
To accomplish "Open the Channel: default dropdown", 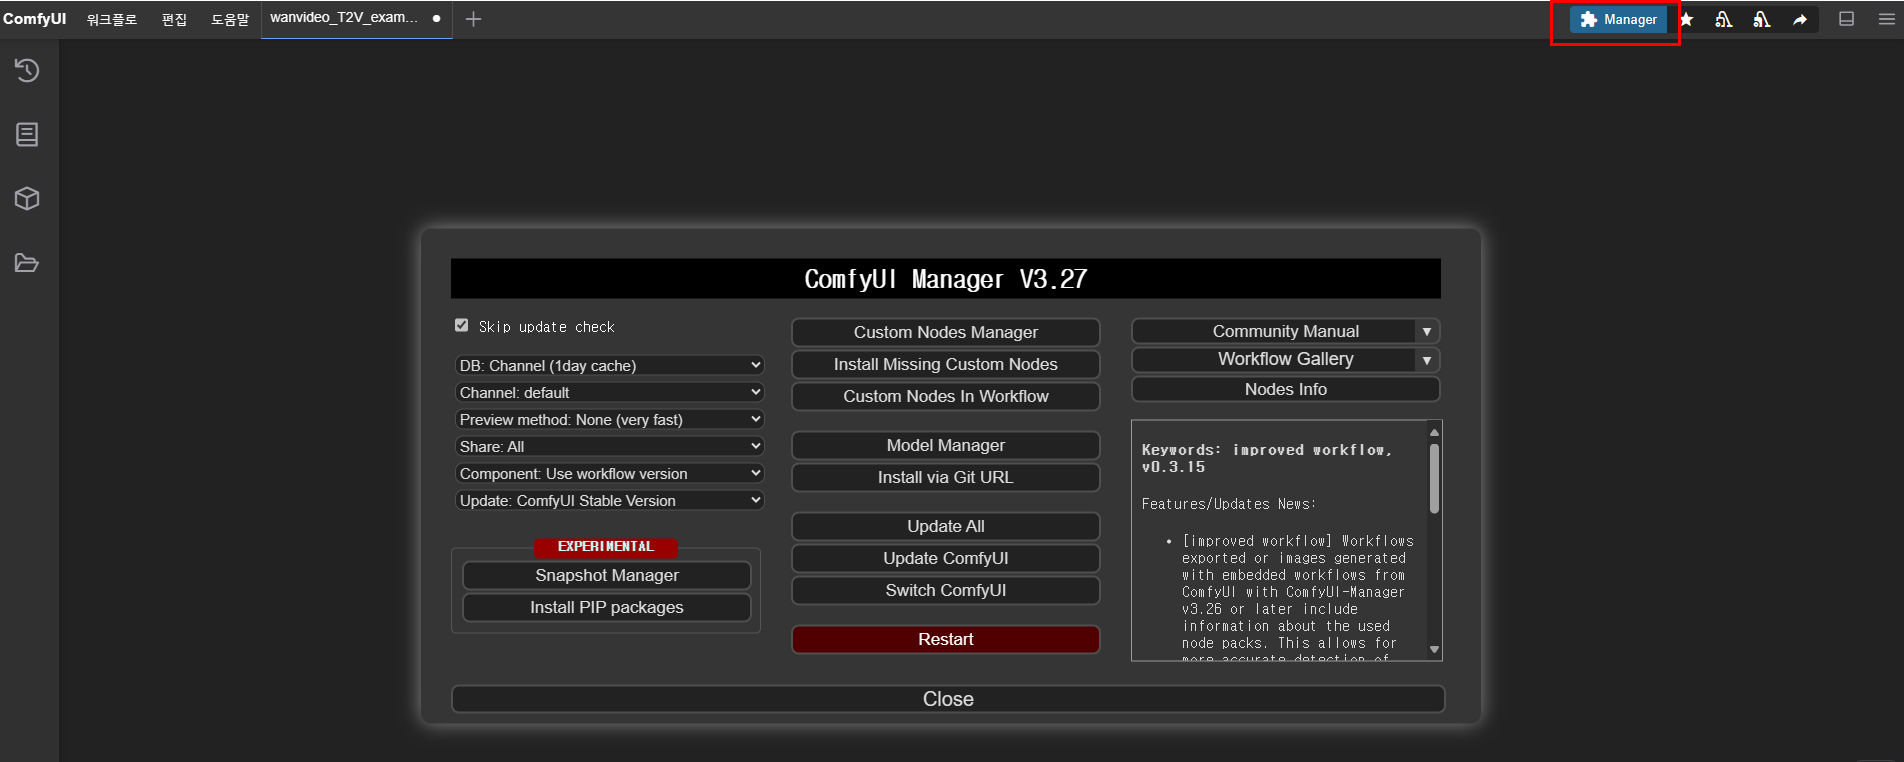I will 610,393.
